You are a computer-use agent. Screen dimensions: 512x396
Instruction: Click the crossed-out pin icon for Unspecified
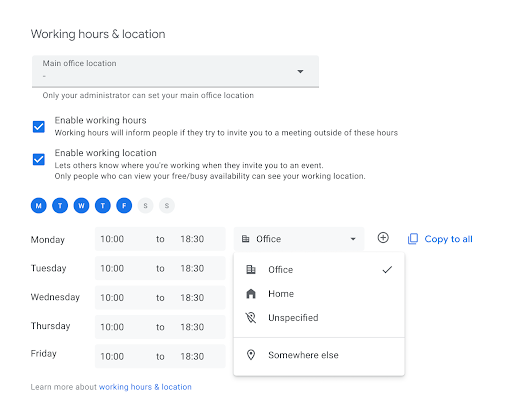tap(251, 318)
